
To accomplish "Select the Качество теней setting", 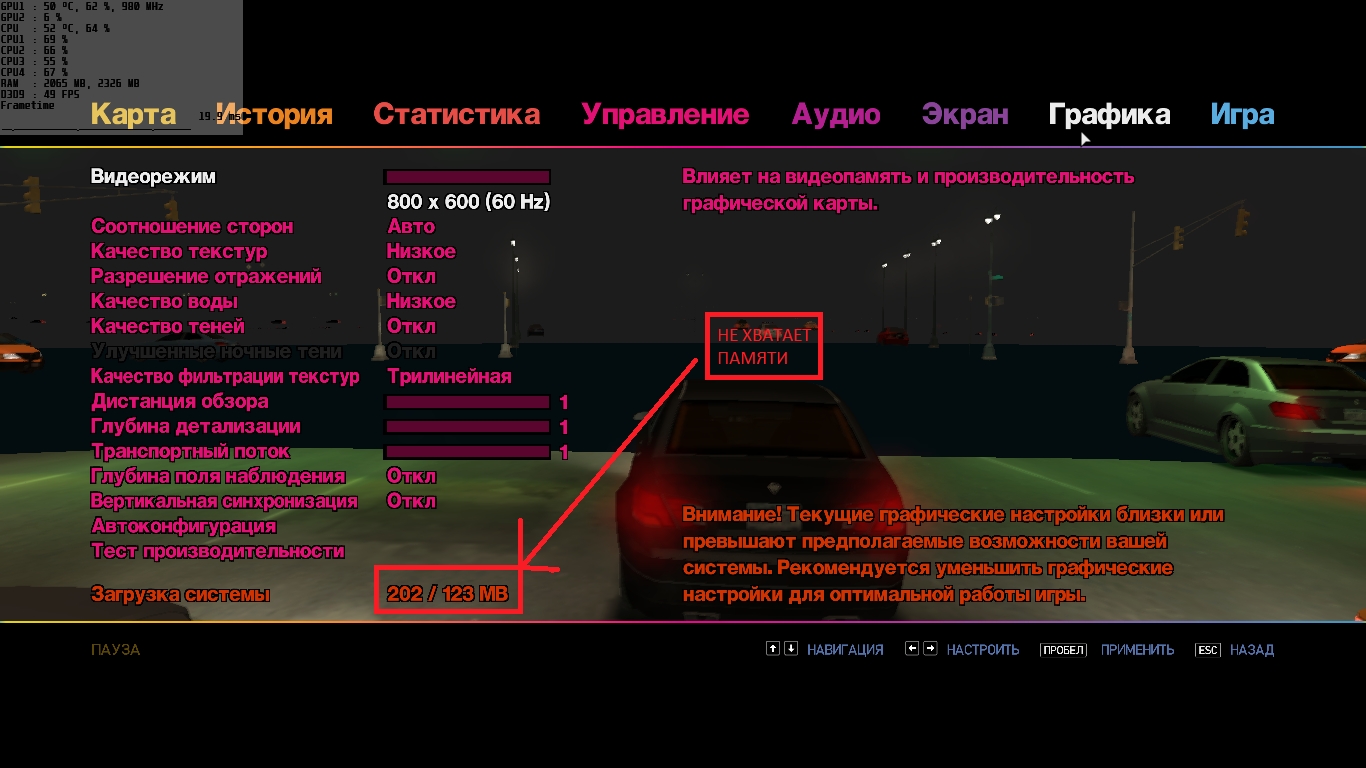I will [167, 327].
